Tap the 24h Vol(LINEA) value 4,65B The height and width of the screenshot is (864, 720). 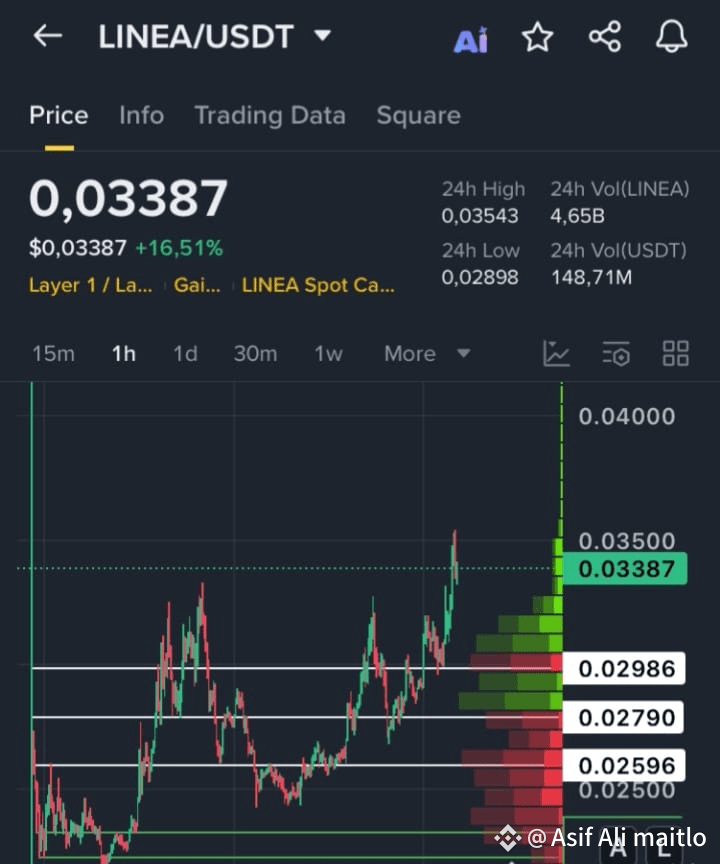pos(577,216)
